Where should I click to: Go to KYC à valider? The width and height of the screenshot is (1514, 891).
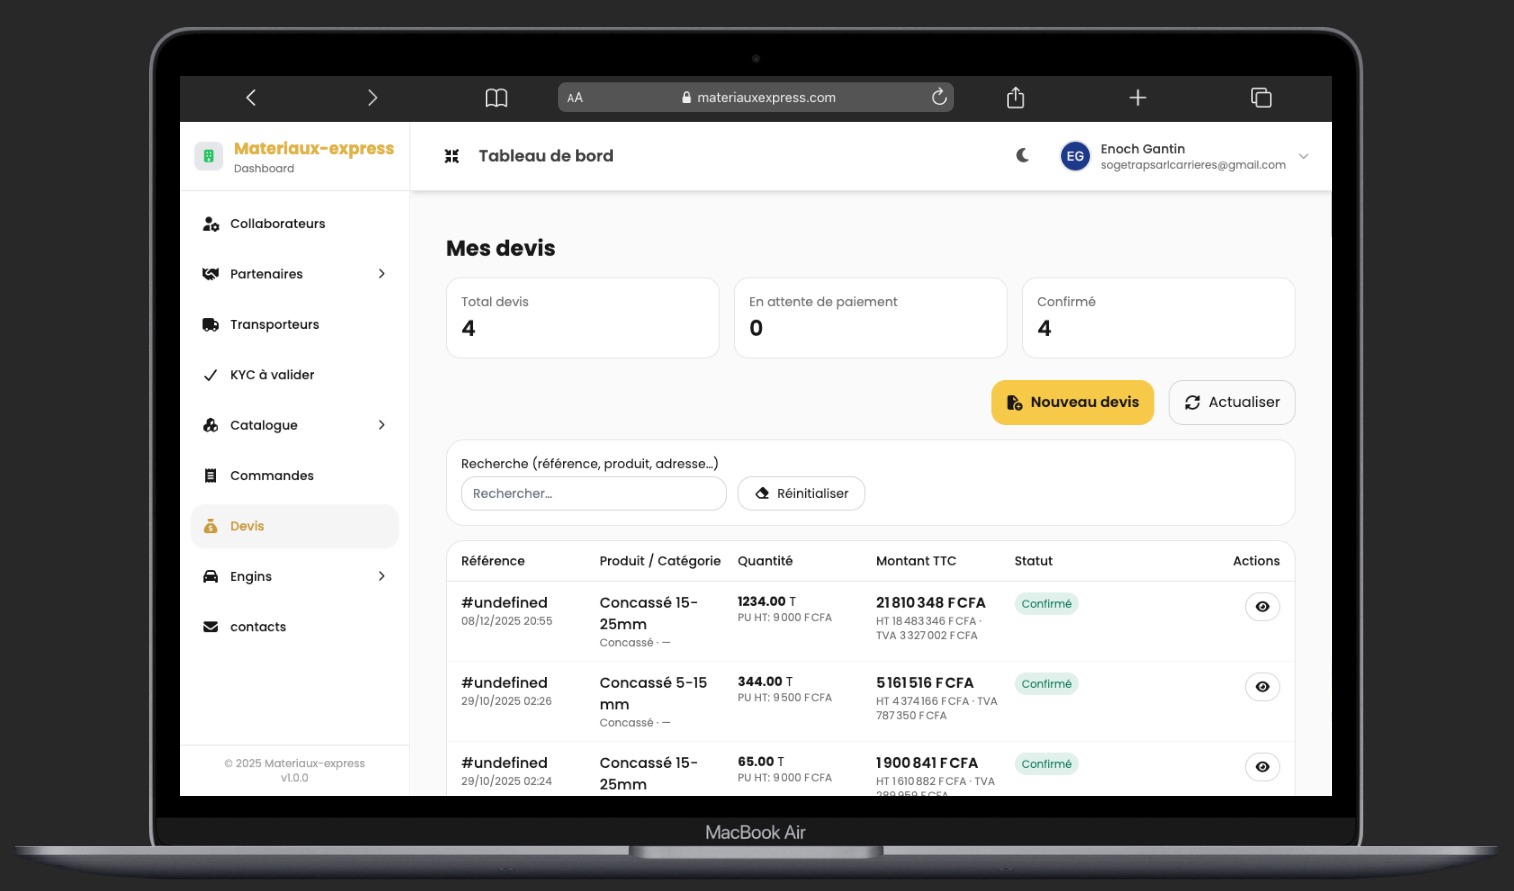pos(272,375)
